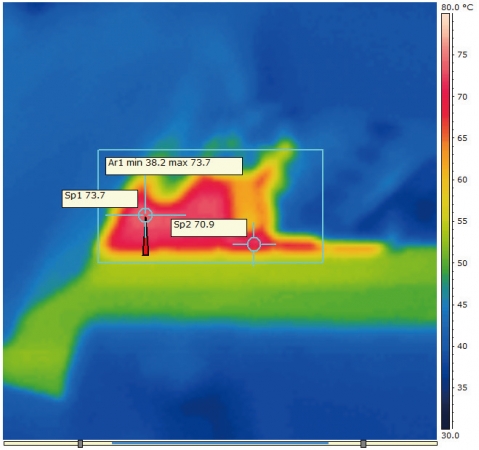Click the left handle on bottom range slider

coord(80,444)
